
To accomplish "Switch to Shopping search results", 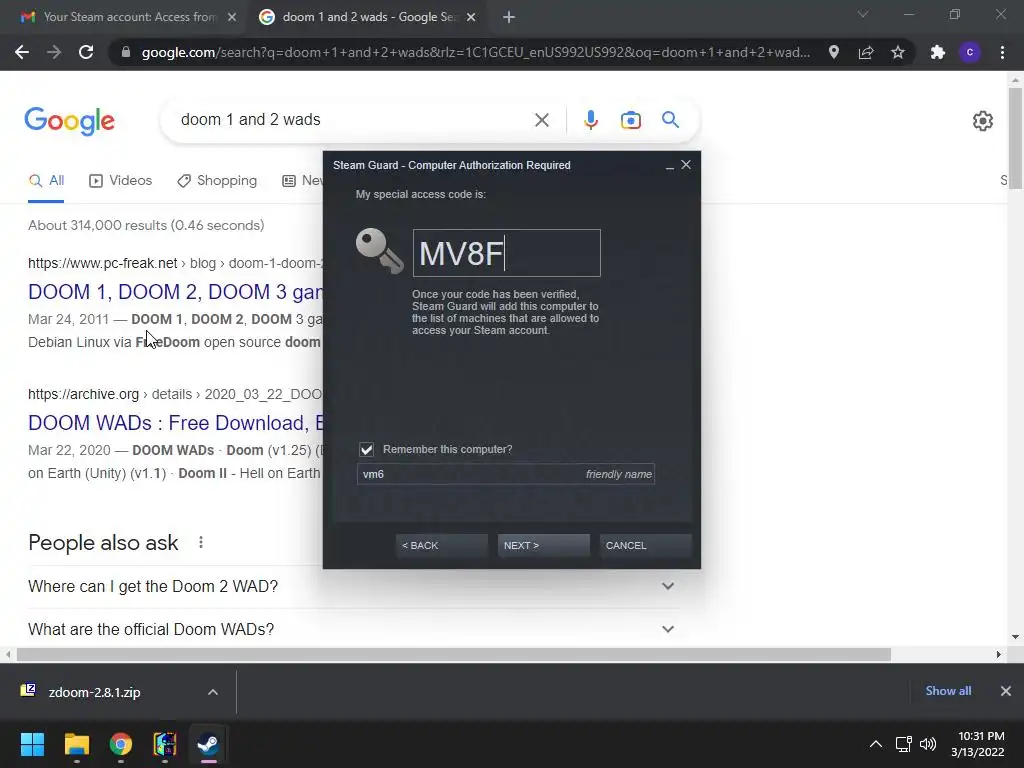I will [217, 181].
